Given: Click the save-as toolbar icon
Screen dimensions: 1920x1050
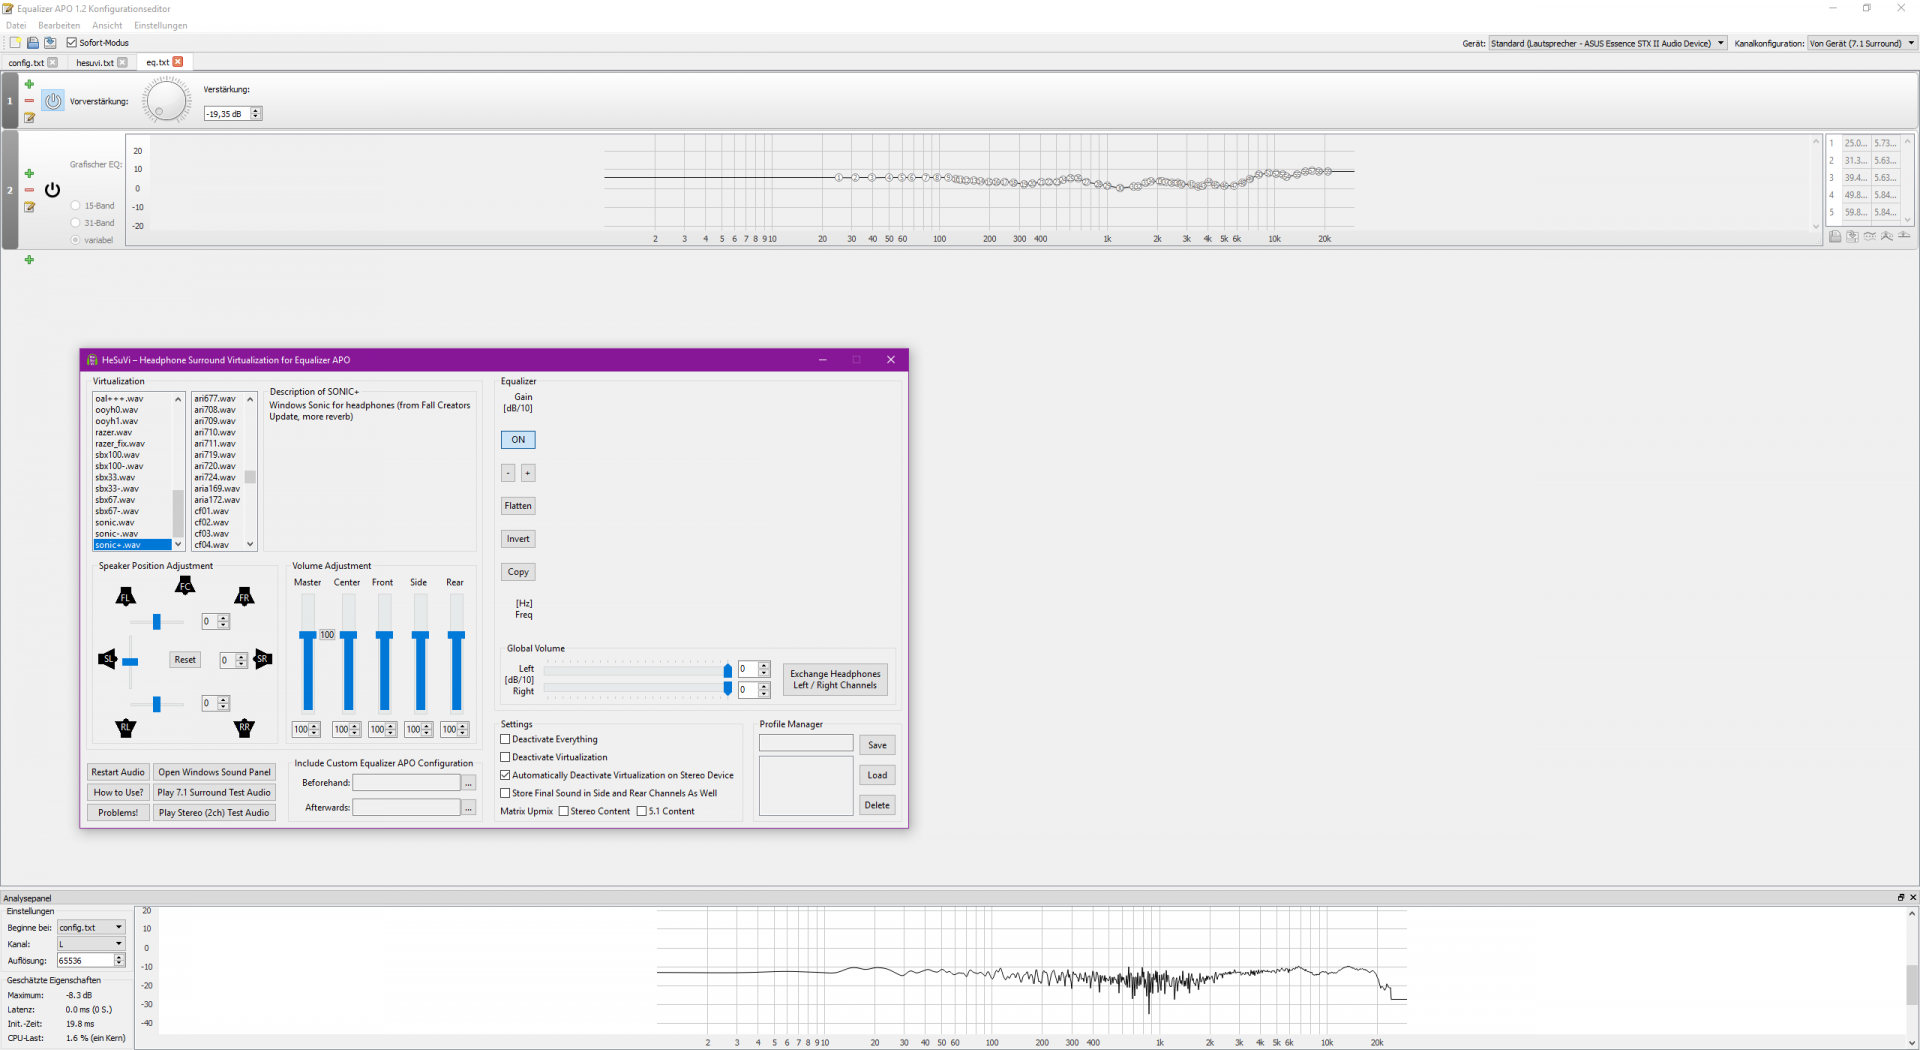Looking at the screenshot, I should [x=50, y=43].
